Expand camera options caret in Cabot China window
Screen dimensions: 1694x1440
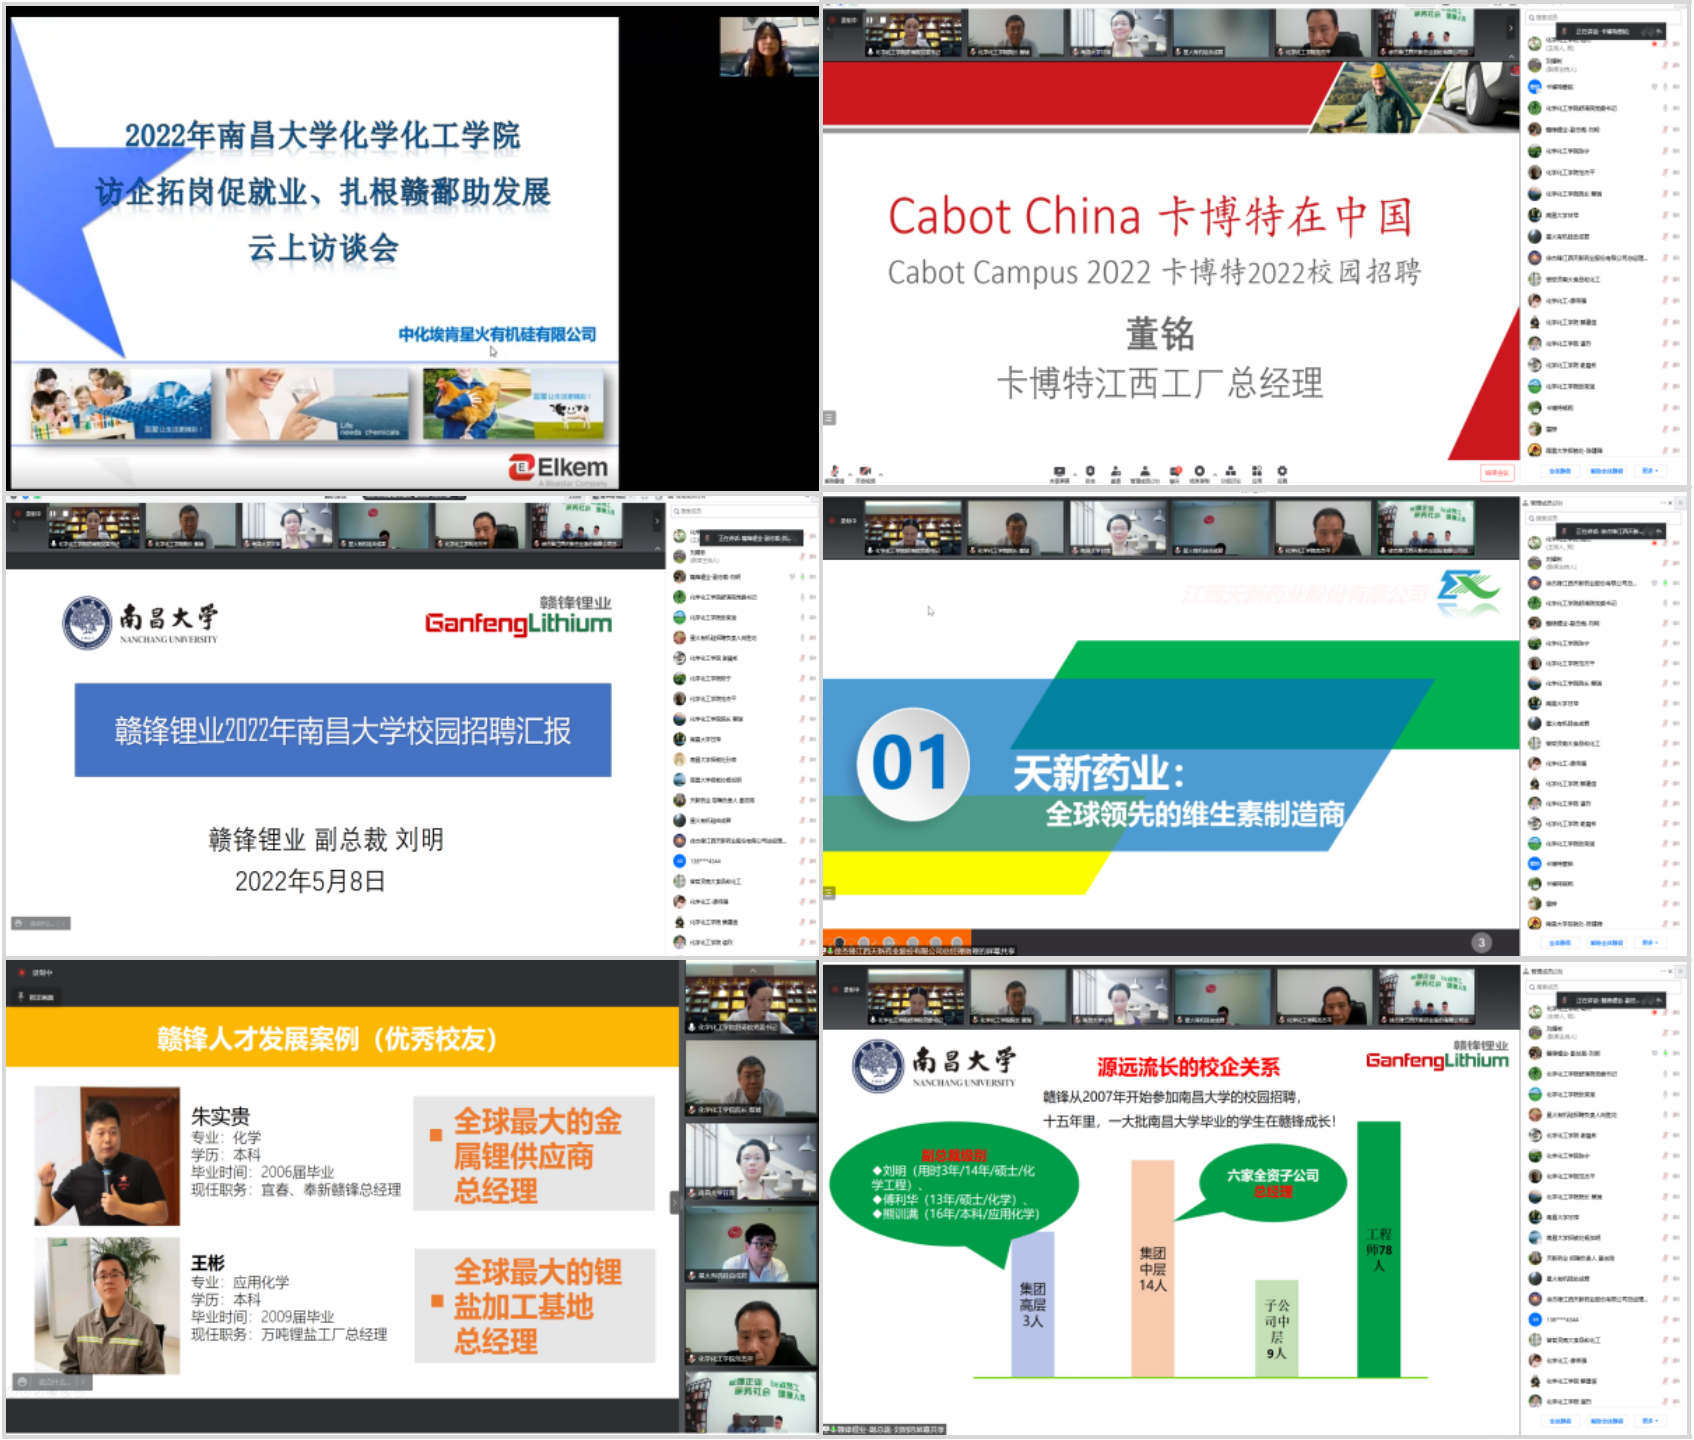pyautogui.click(x=881, y=474)
